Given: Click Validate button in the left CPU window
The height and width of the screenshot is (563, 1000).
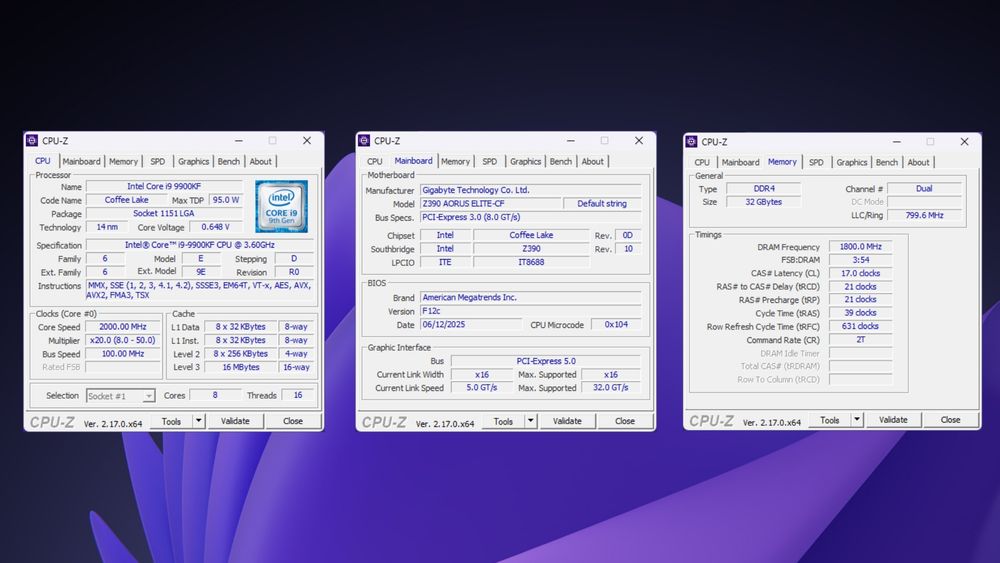Looking at the screenshot, I should pos(235,421).
